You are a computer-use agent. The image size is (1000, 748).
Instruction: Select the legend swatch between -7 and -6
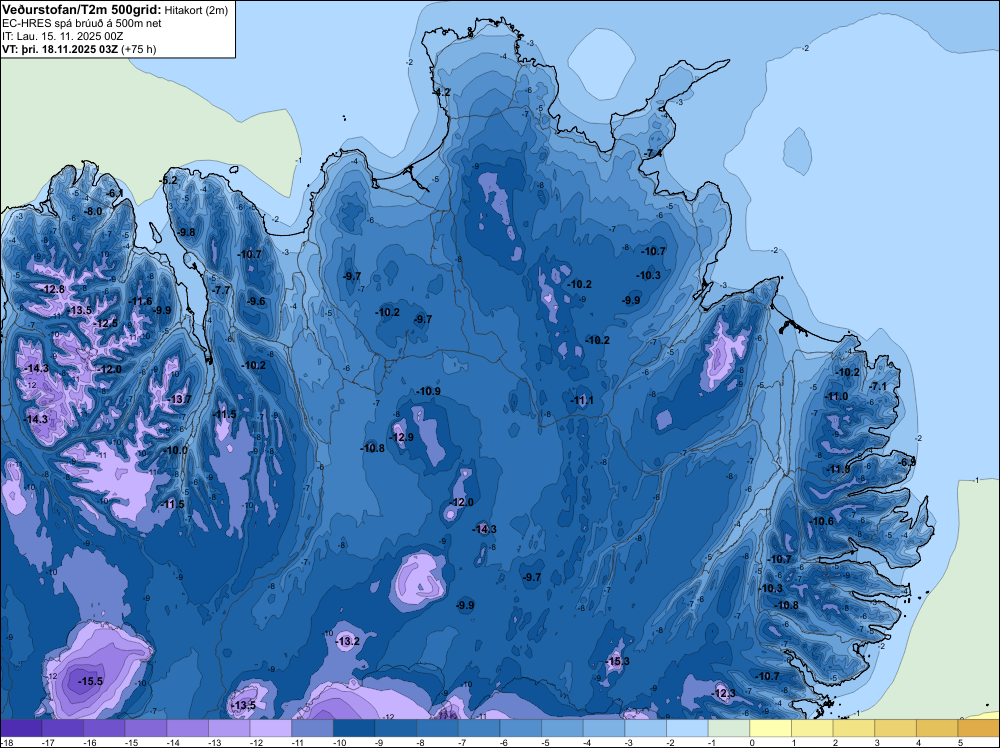coord(479,728)
